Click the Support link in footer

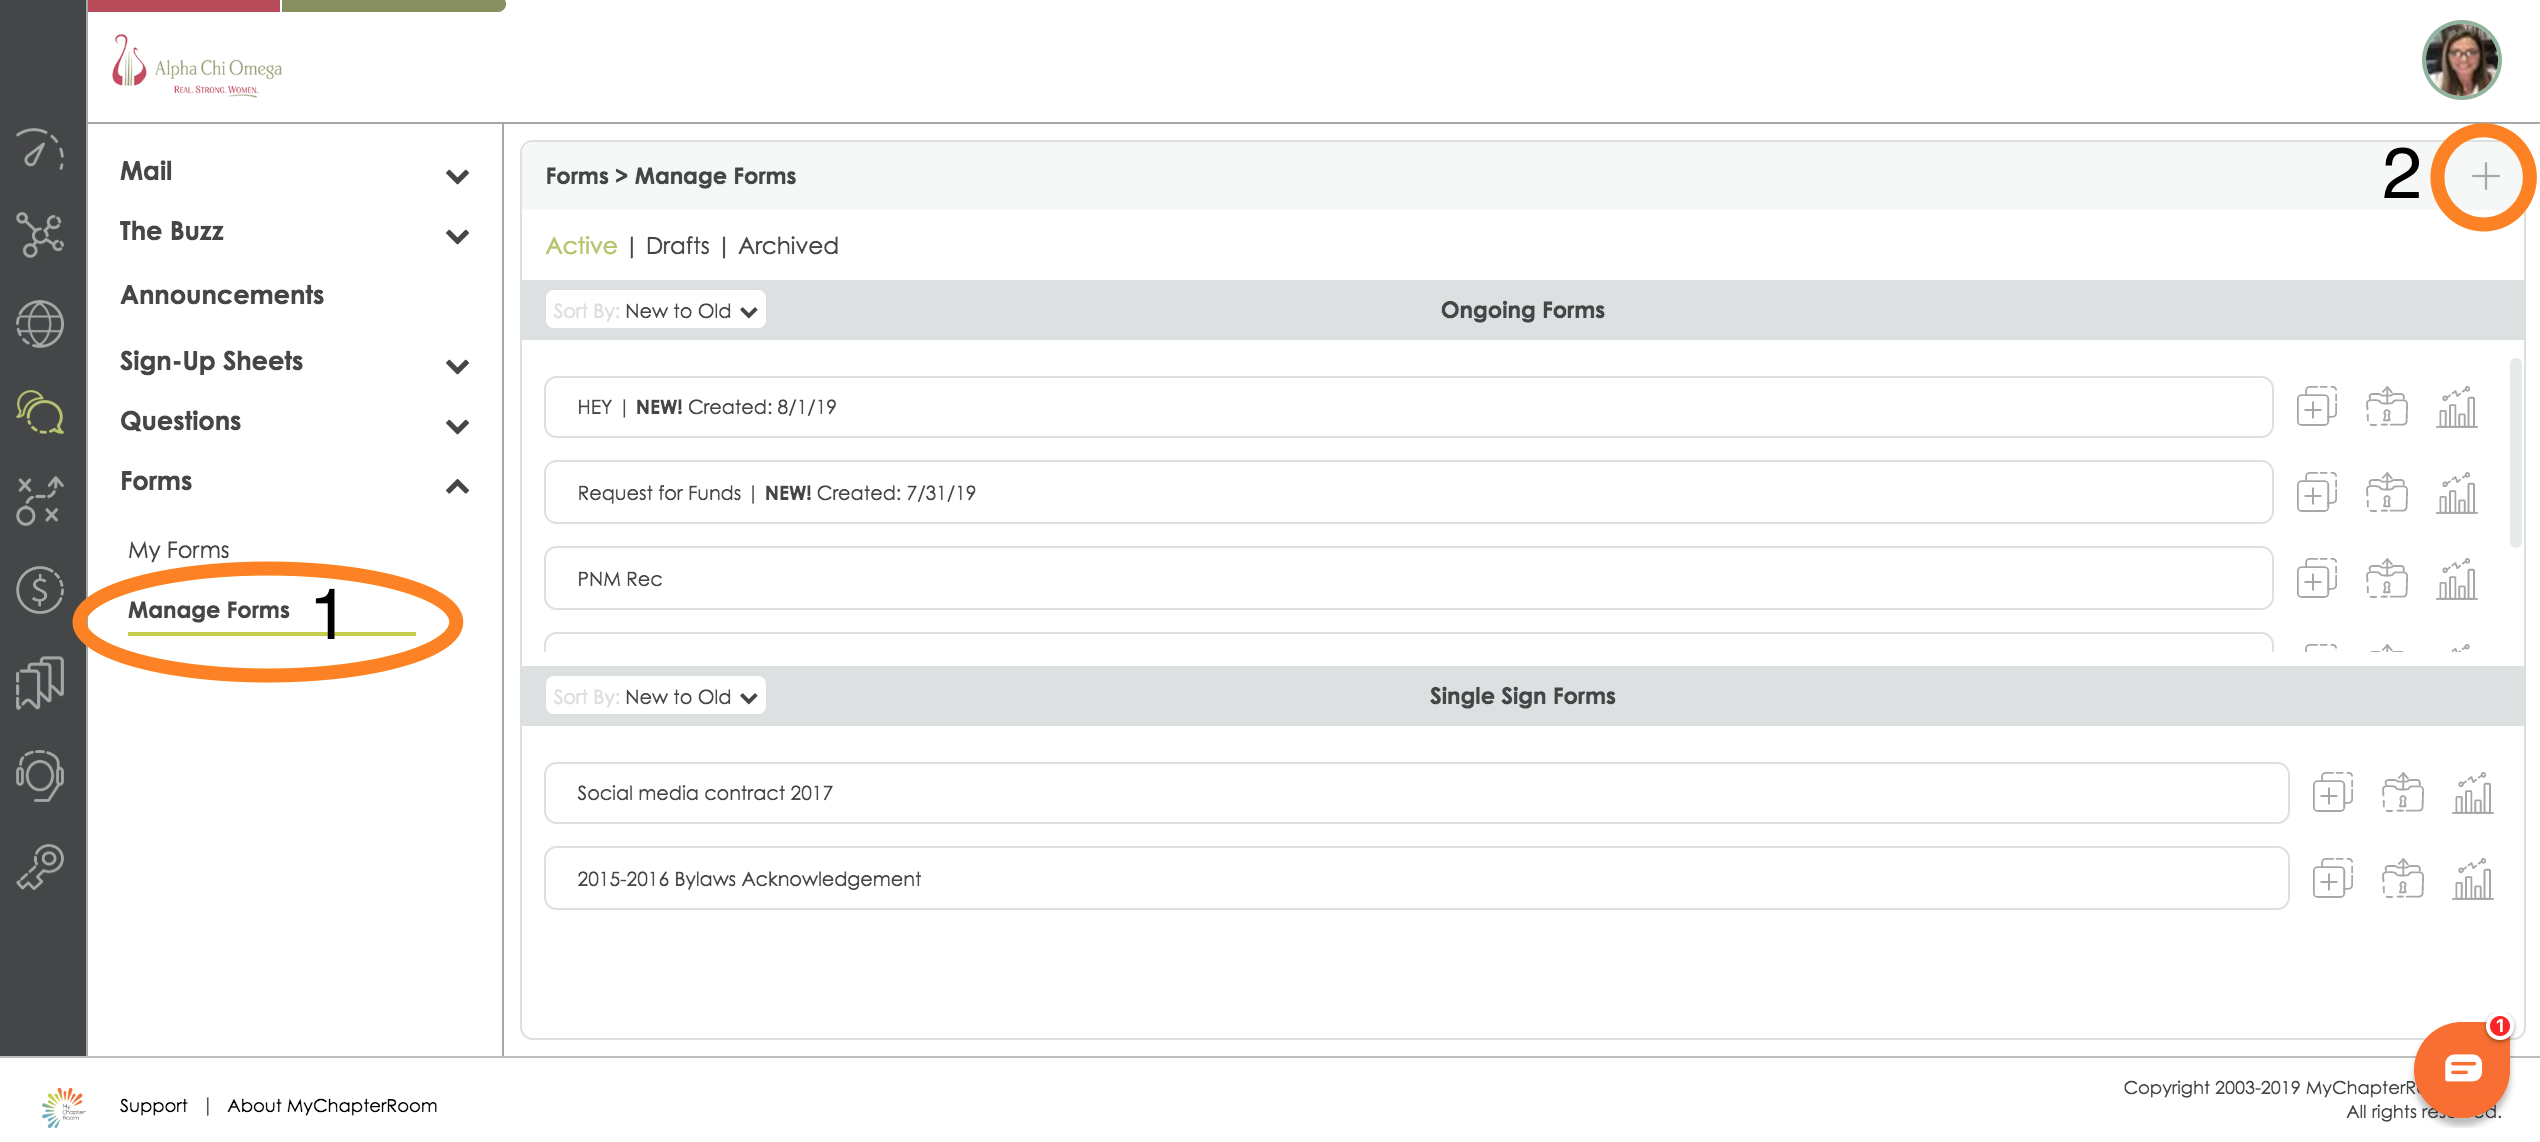tap(153, 1105)
